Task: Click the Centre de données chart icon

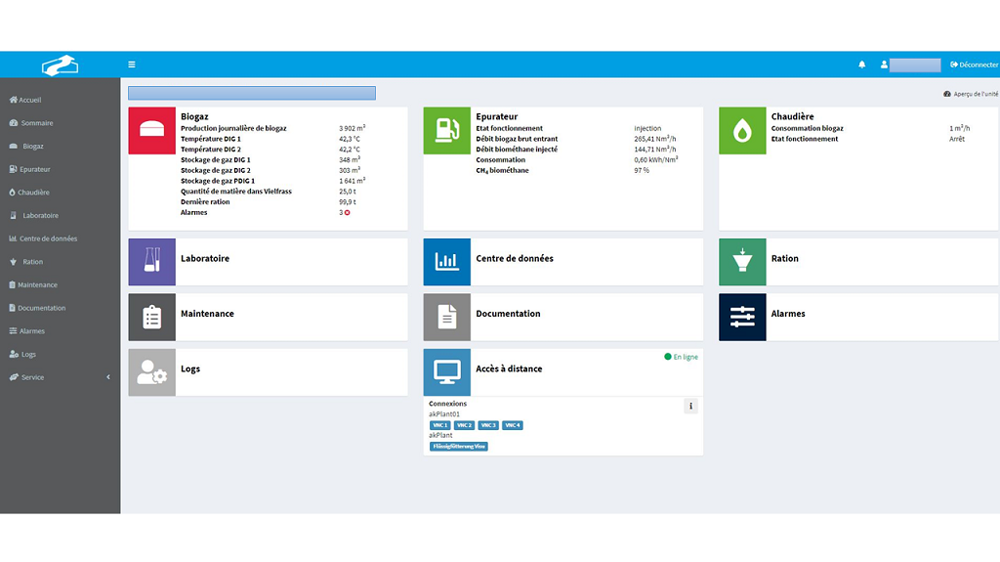Action: [447, 262]
